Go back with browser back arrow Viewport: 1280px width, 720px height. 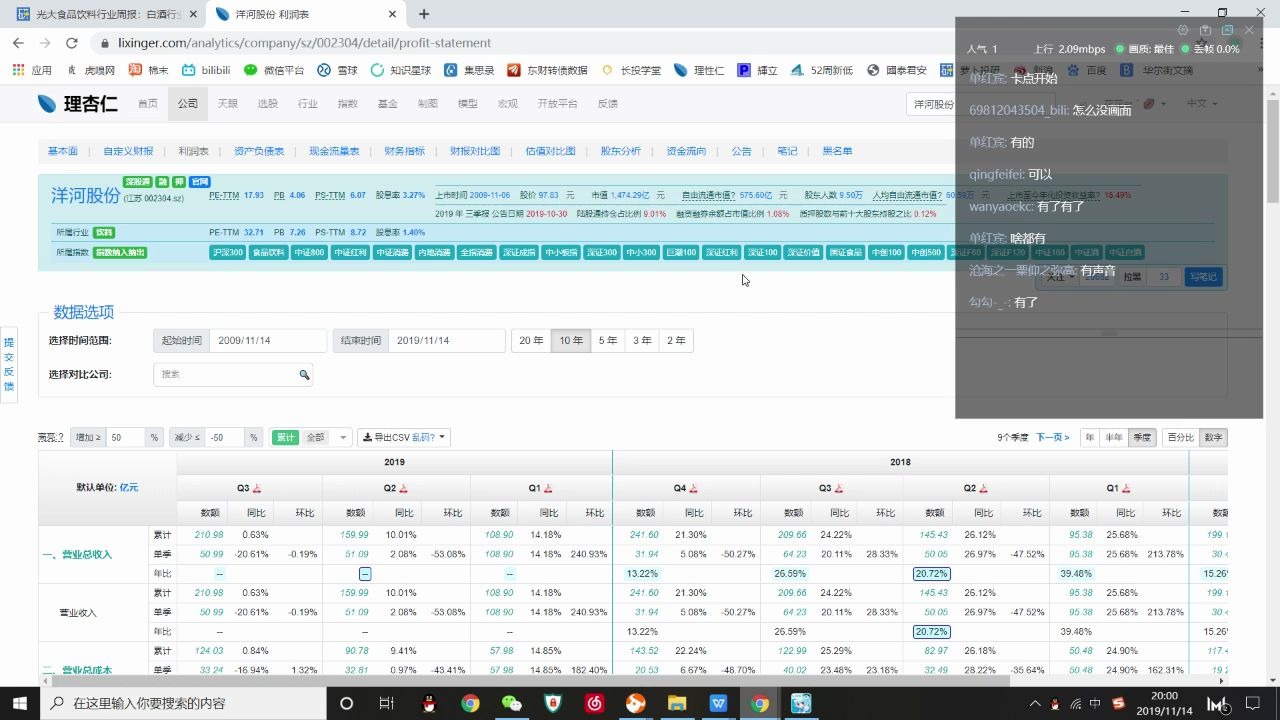tap(18, 43)
